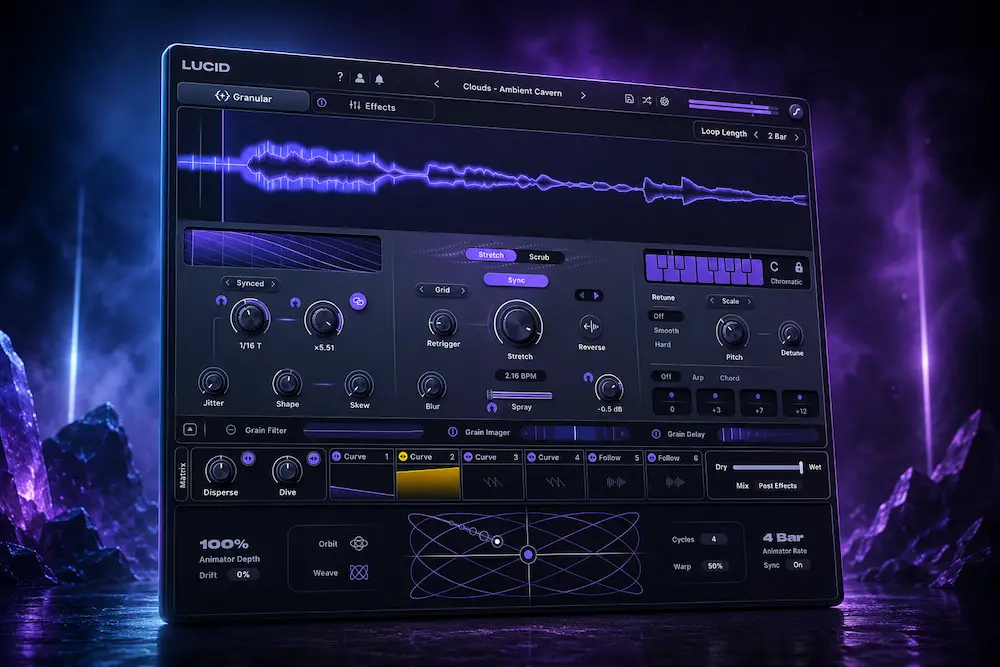Viewport: 1000px width, 667px height.
Task: Adjust the Dry/Wet mix slider
Action: [767, 467]
